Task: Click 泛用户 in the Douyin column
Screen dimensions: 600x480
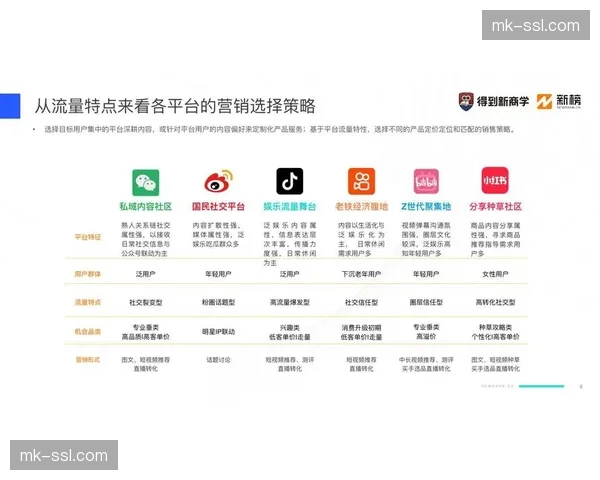Action: (290, 274)
